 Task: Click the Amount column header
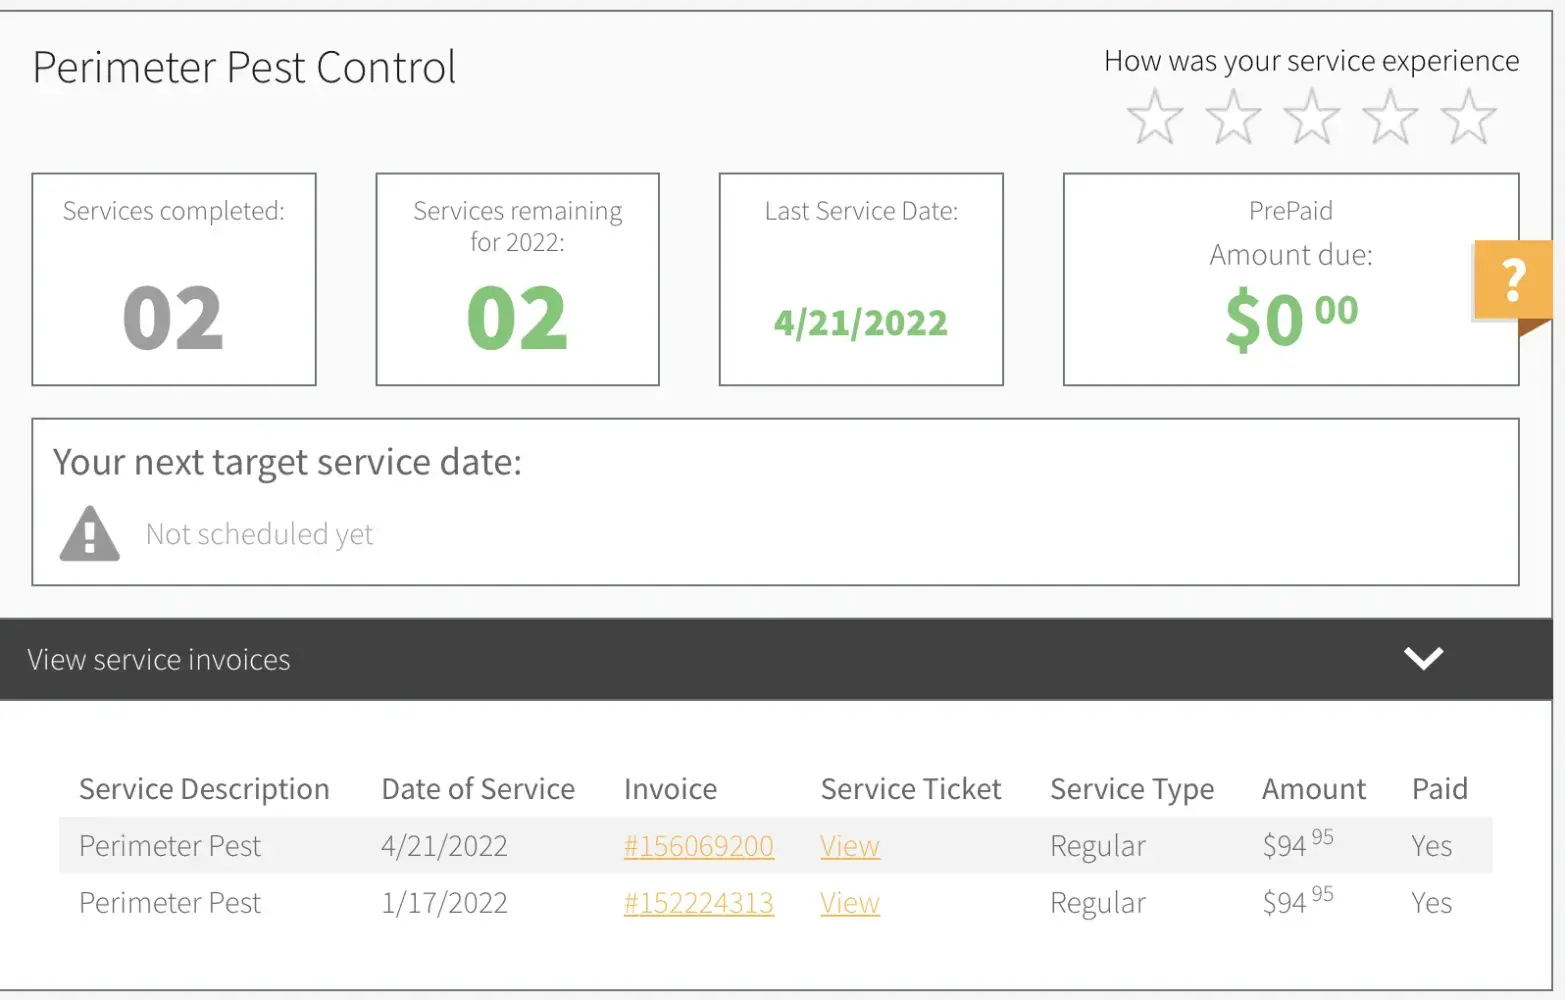(1313, 789)
